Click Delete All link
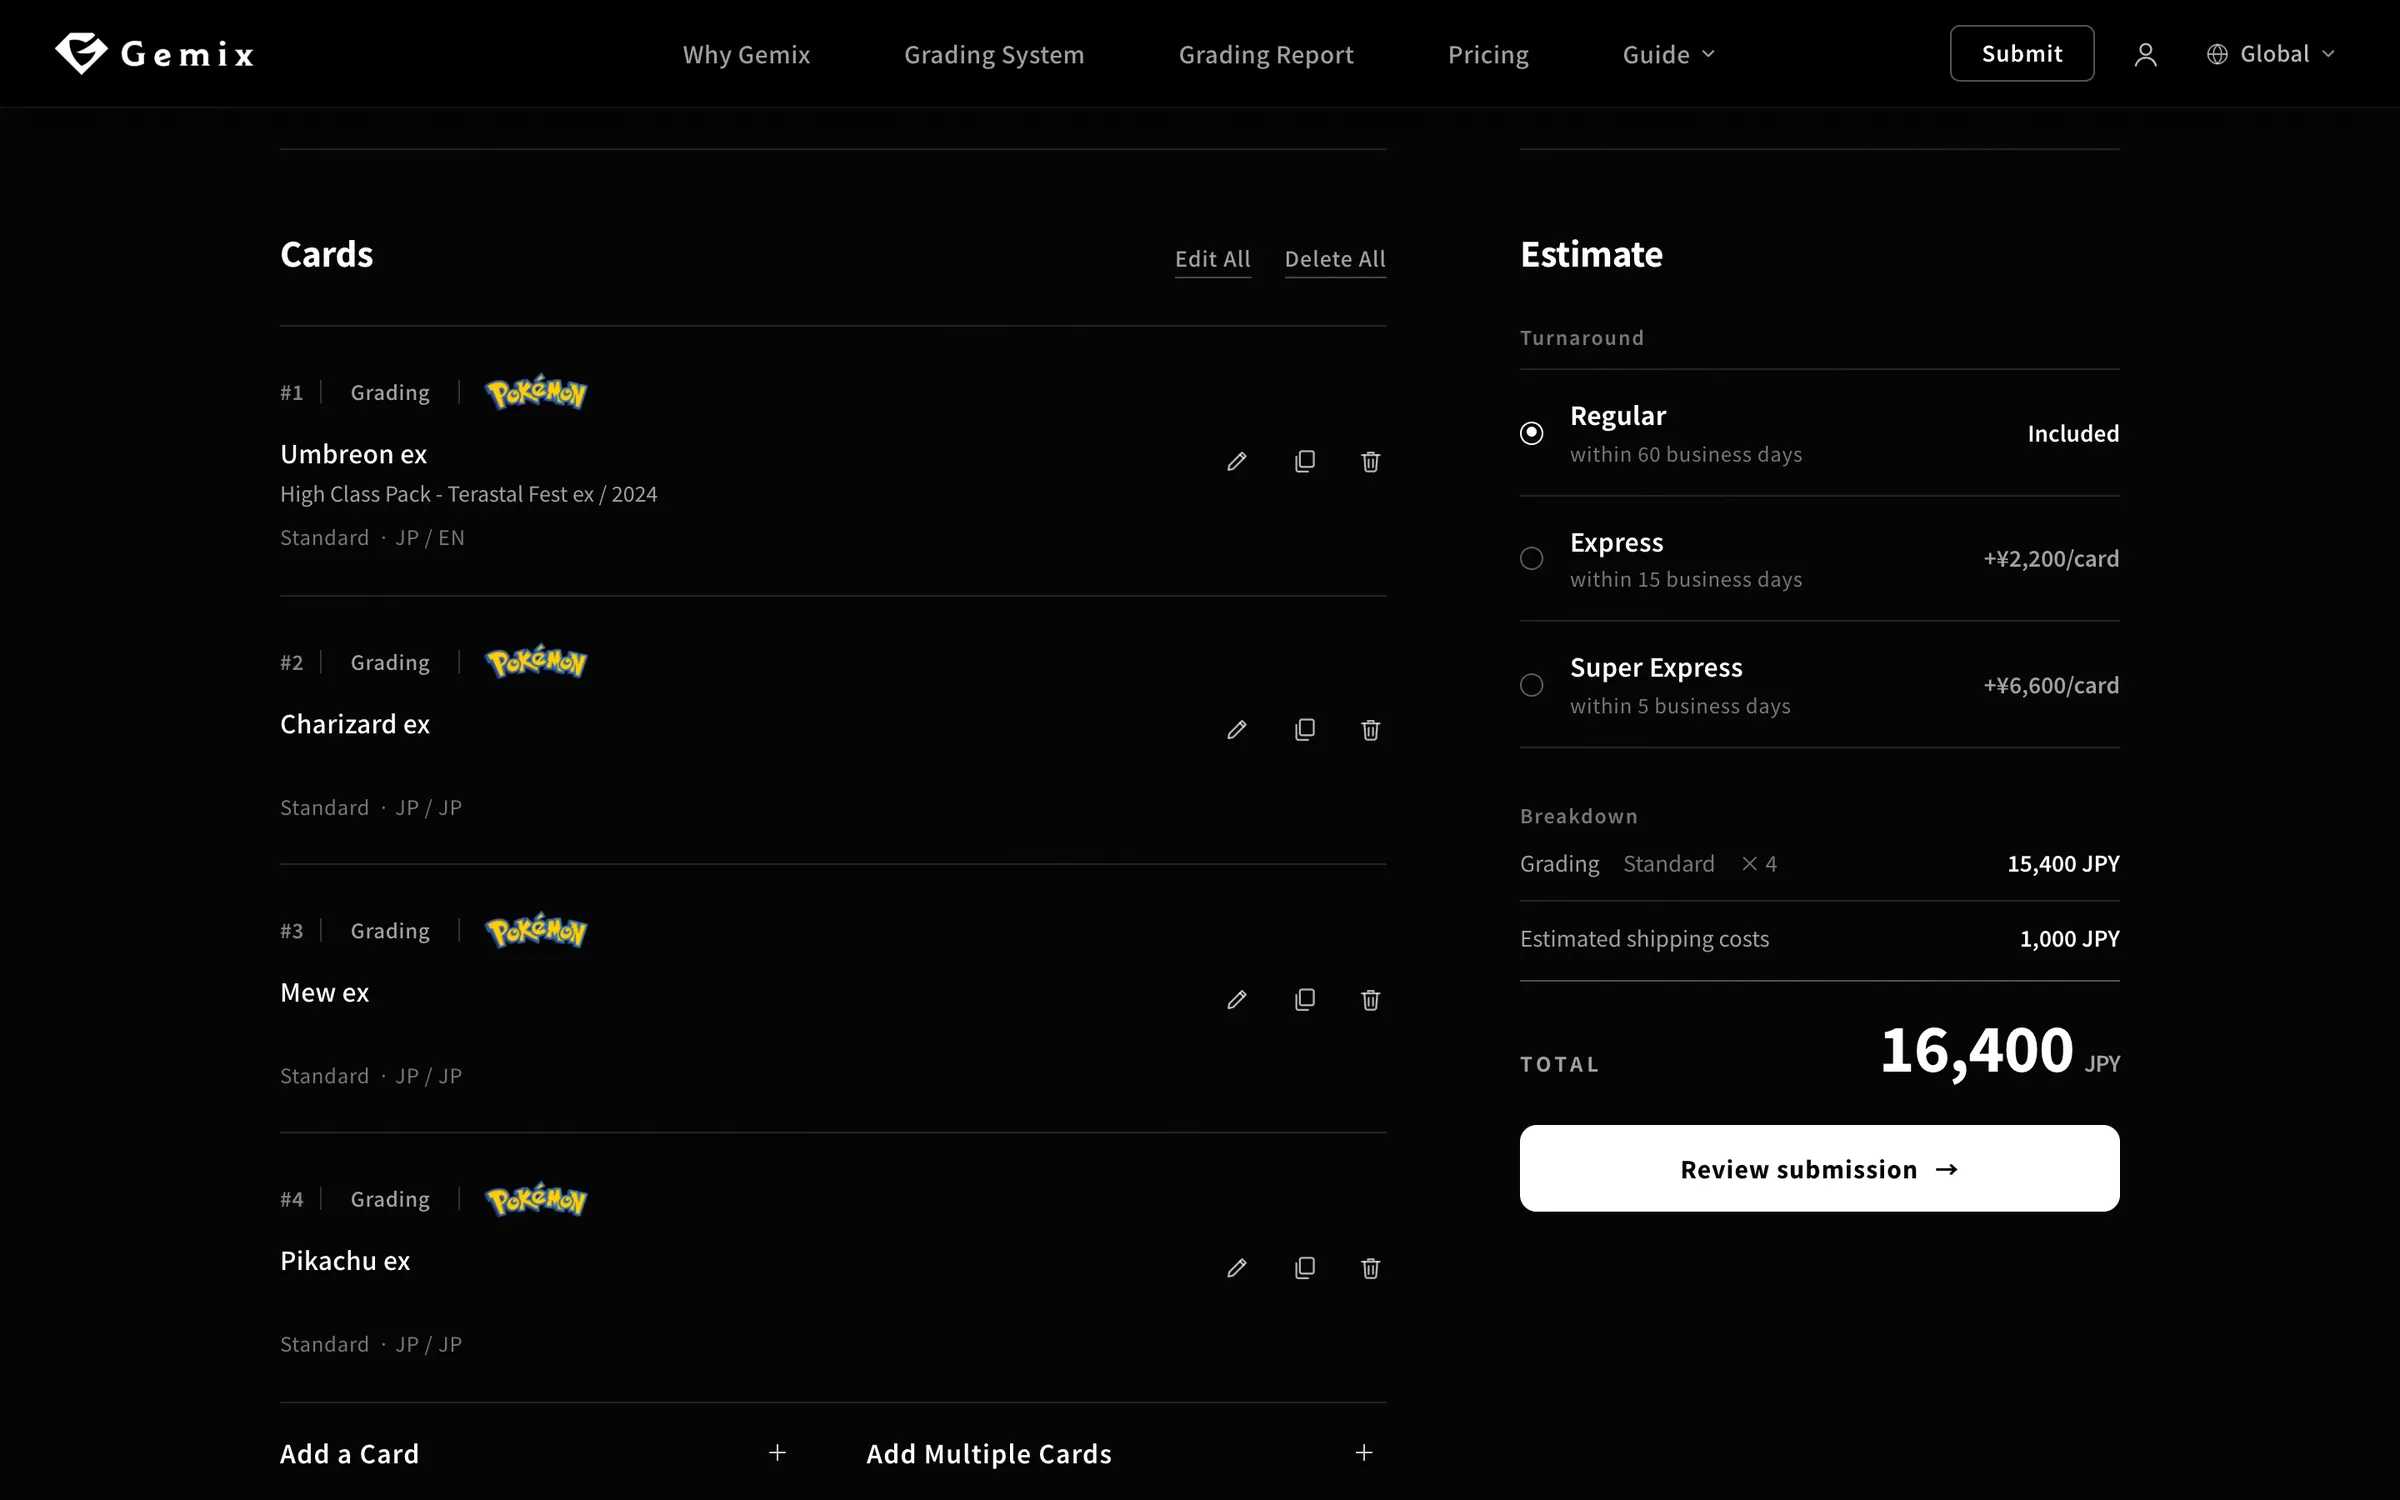The height and width of the screenshot is (1500, 2400). point(1335,259)
